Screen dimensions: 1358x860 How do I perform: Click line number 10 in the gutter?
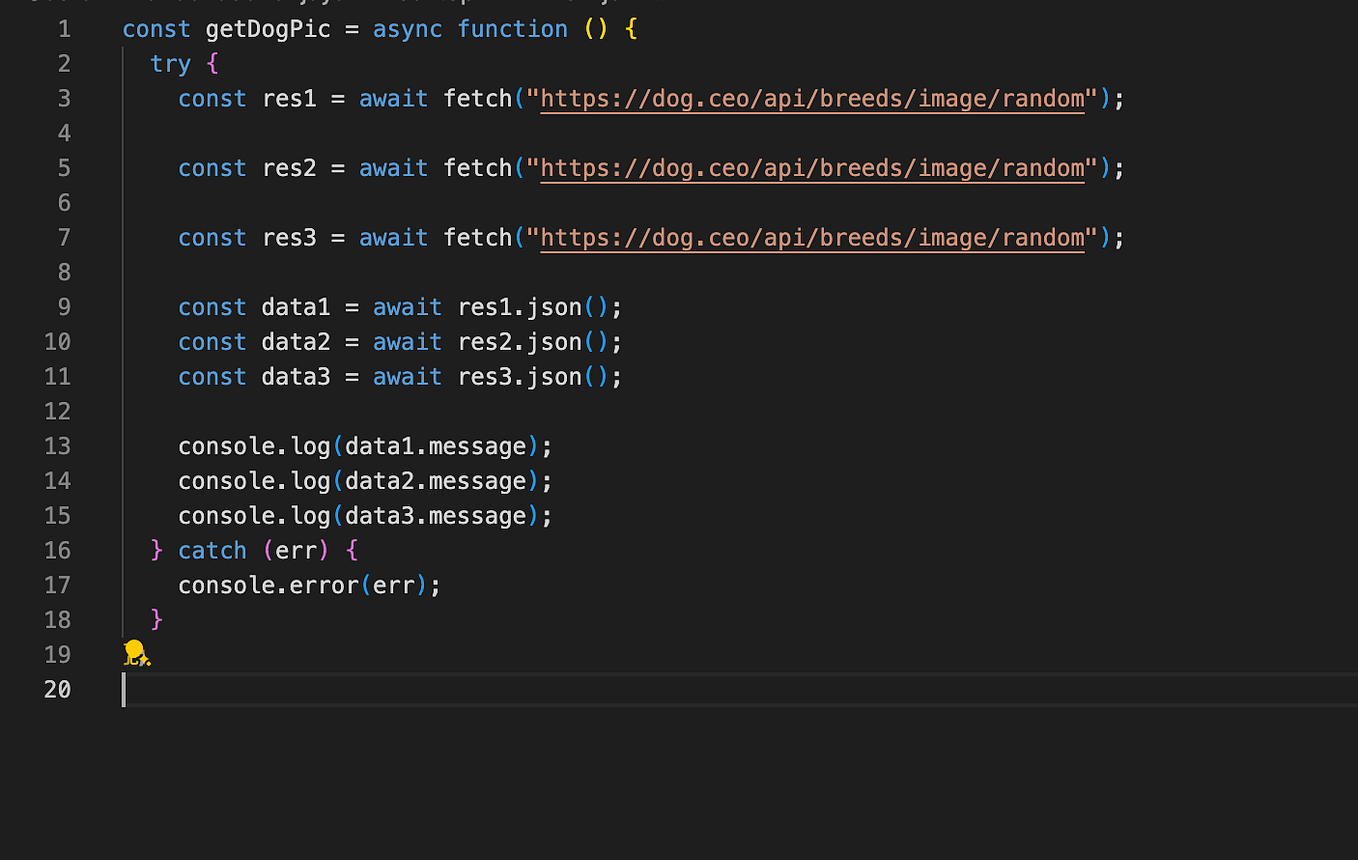click(x=58, y=341)
